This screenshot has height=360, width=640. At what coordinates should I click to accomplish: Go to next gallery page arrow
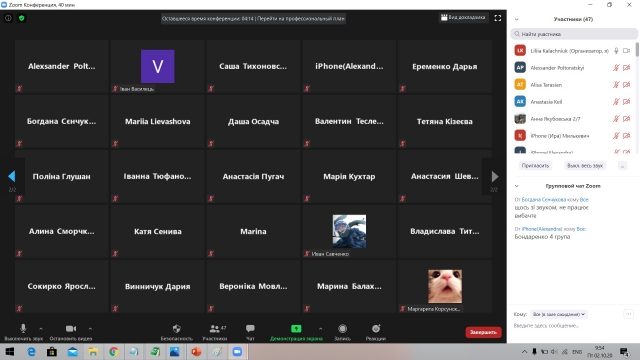click(x=495, y=176)
